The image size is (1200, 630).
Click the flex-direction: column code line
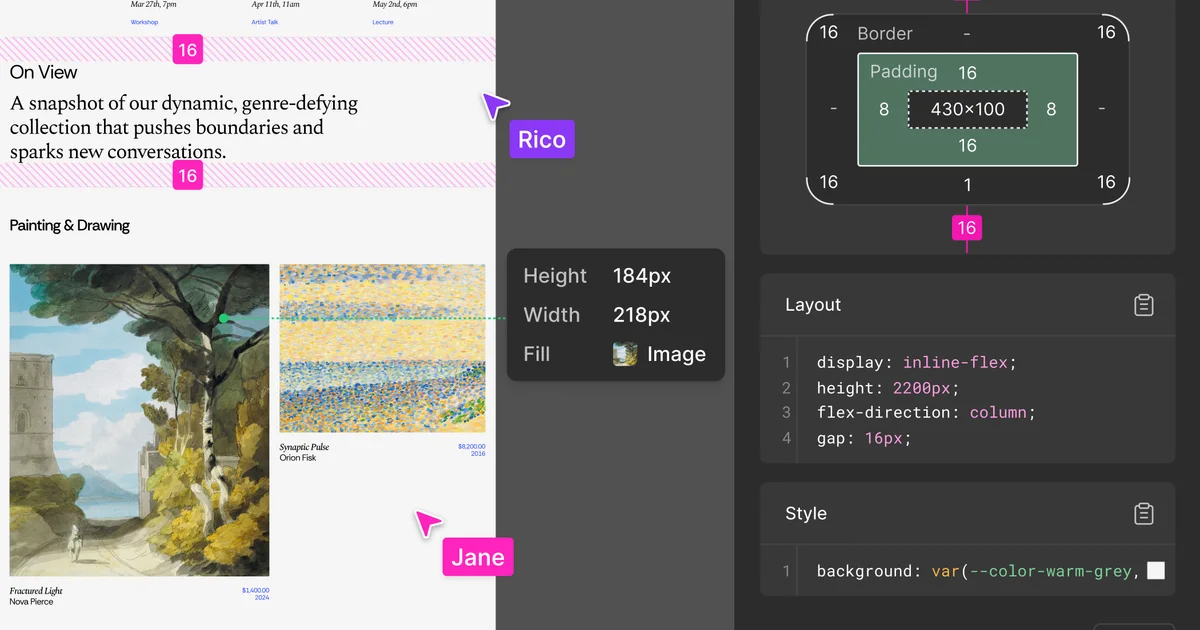[x=926, y=412]
